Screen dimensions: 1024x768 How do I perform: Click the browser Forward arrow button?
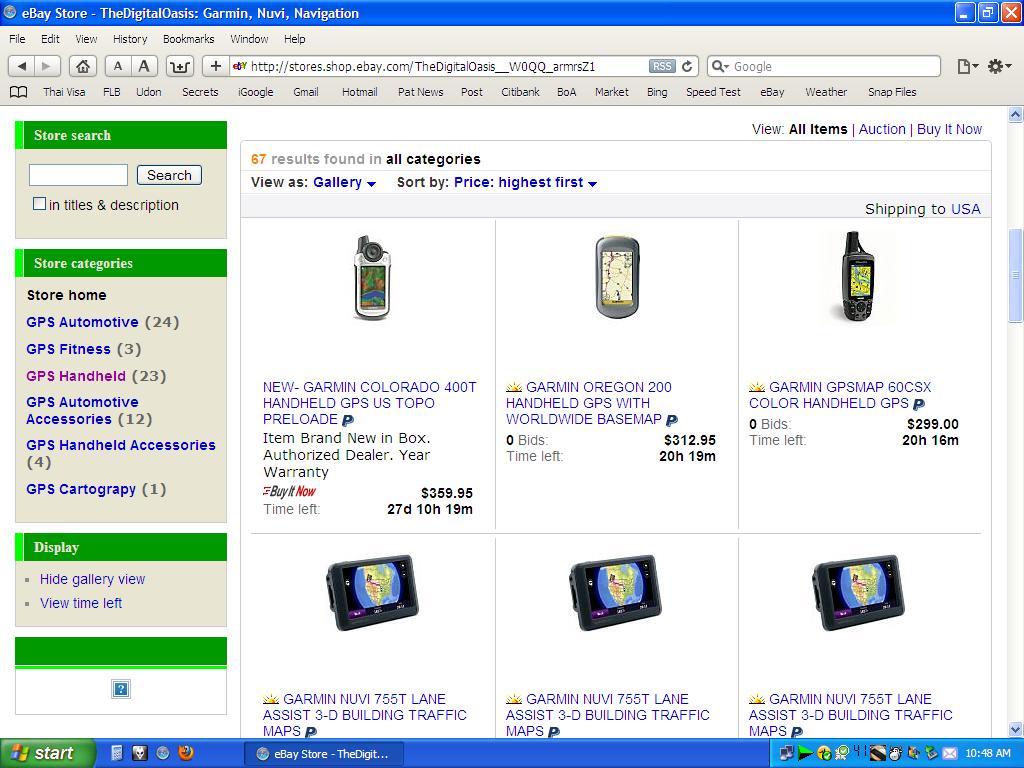pyautogui.click(x=47, y=66)
